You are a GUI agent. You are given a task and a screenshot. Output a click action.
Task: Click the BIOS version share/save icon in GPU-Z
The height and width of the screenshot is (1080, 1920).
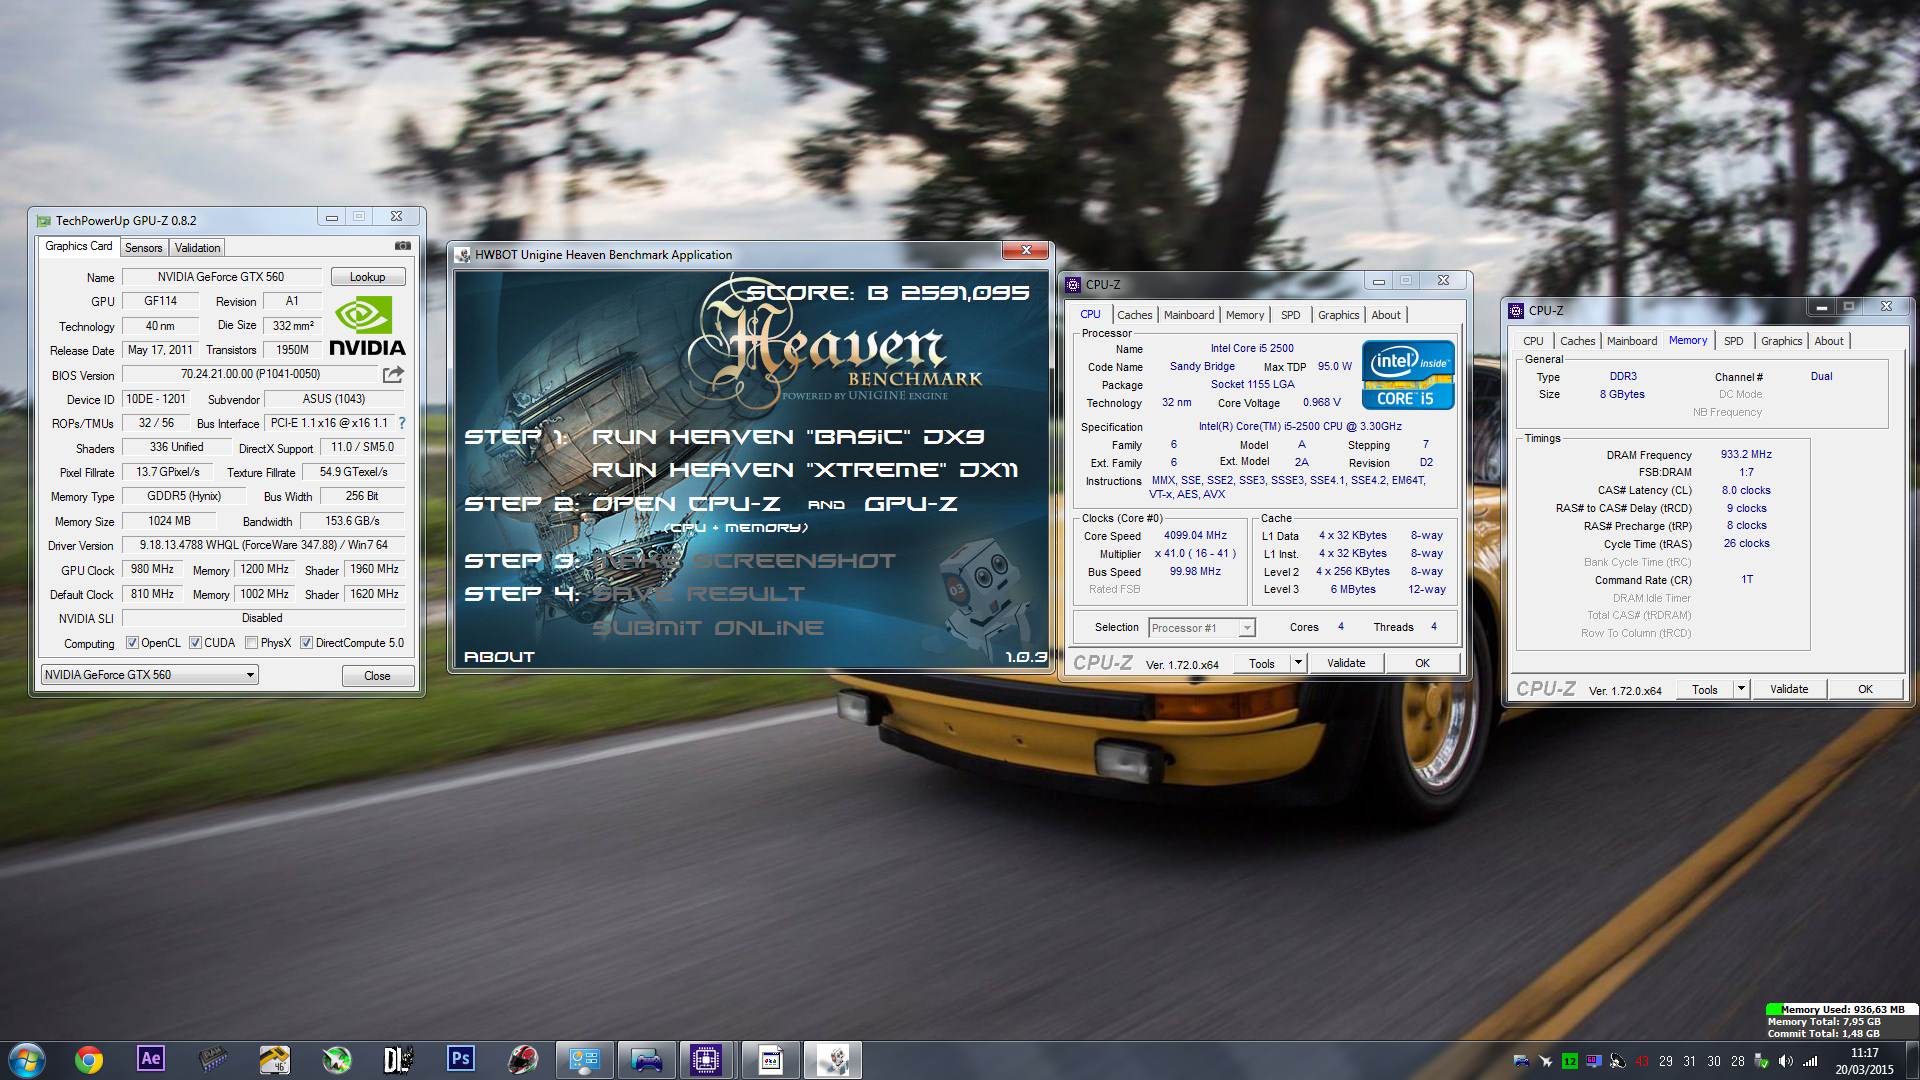click(x=393, y=374)
